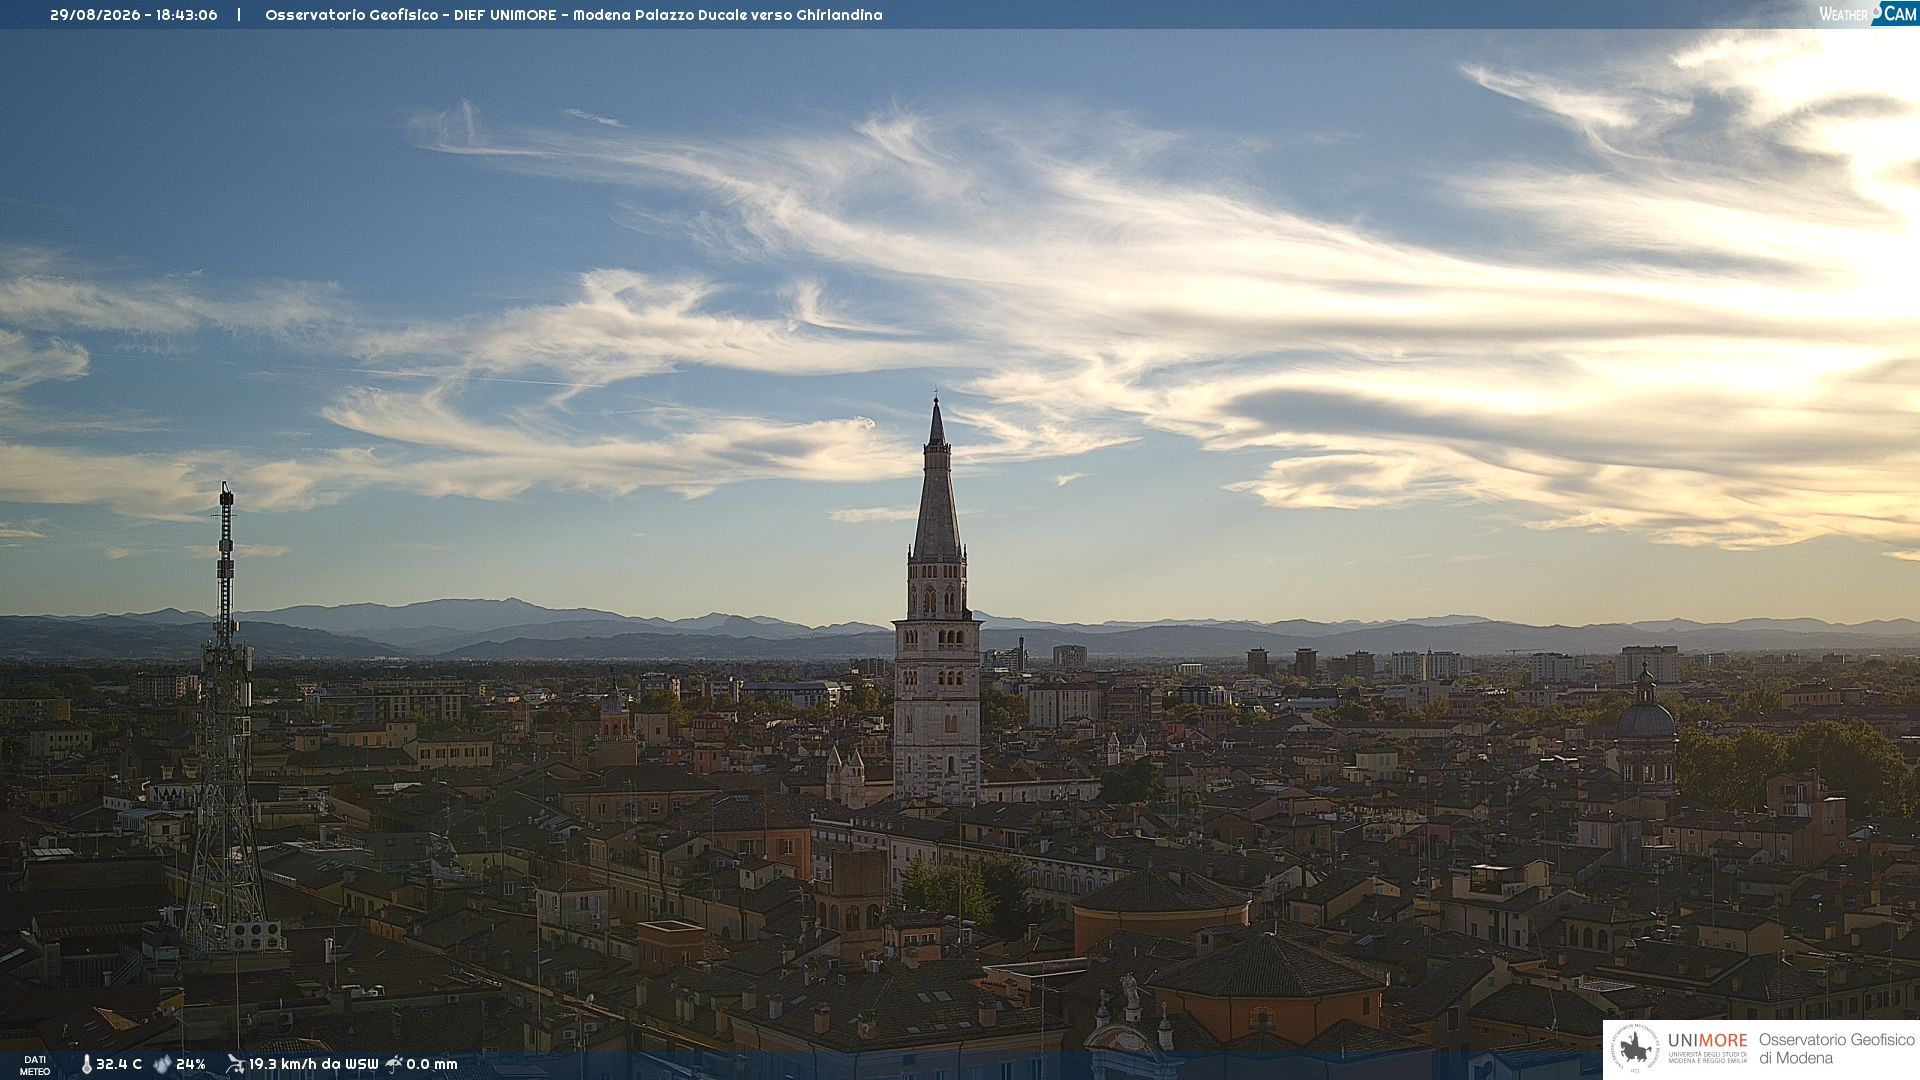1920x1080 pixels.
Task: Click the UNIMORE university seal emblem
Action: coord(1635,1049)
